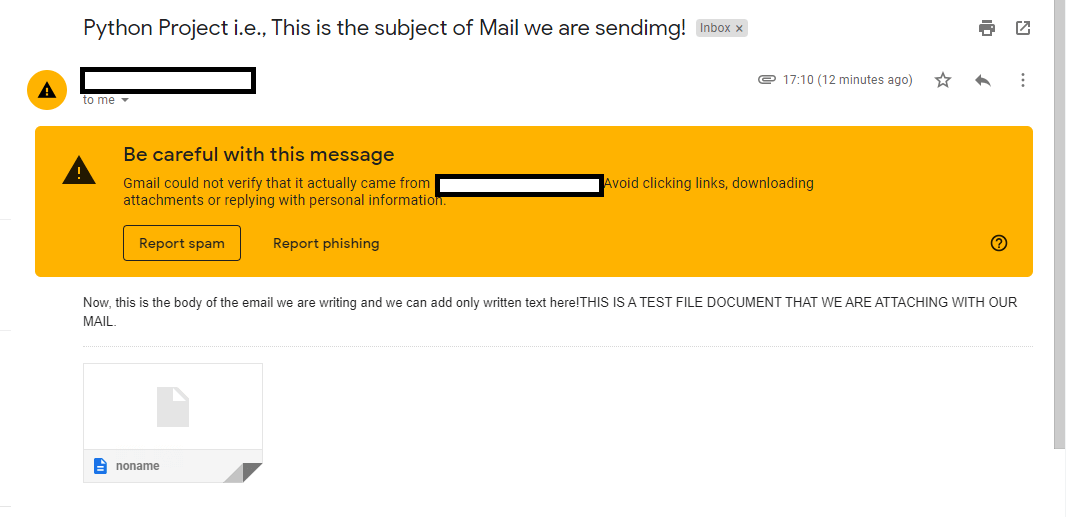
Task: Click Report phishing
Action: (326, 243)
